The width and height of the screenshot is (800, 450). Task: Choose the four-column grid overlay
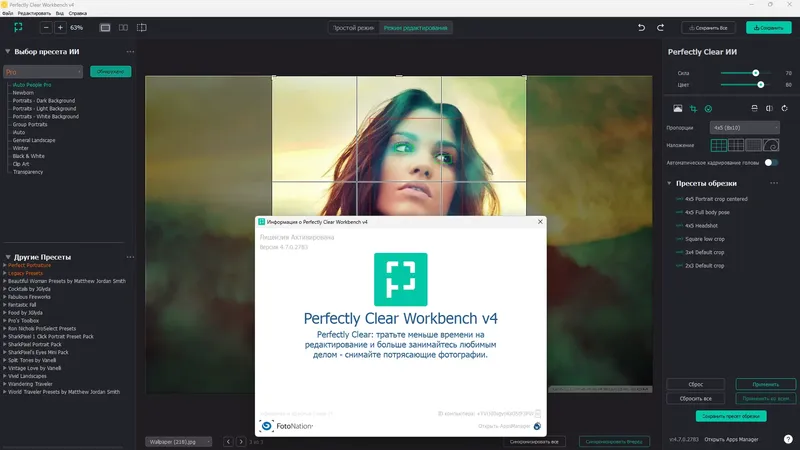736,145
